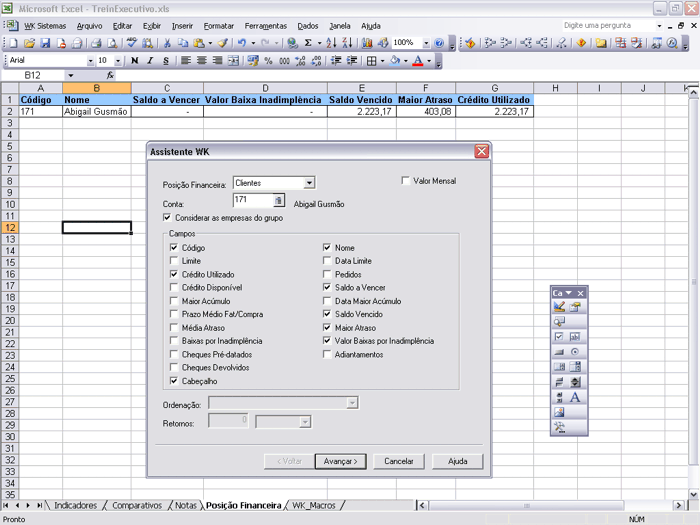Viewport: 700px width, 525px height.
Task: Enable the Limite checkbox
Action: (175, 261)
